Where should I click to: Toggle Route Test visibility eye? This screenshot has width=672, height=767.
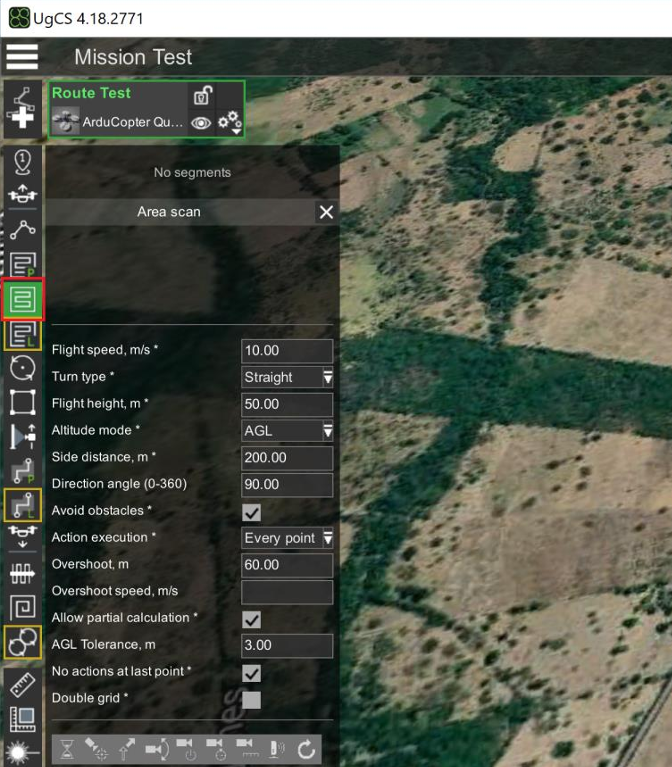point(201,123)
